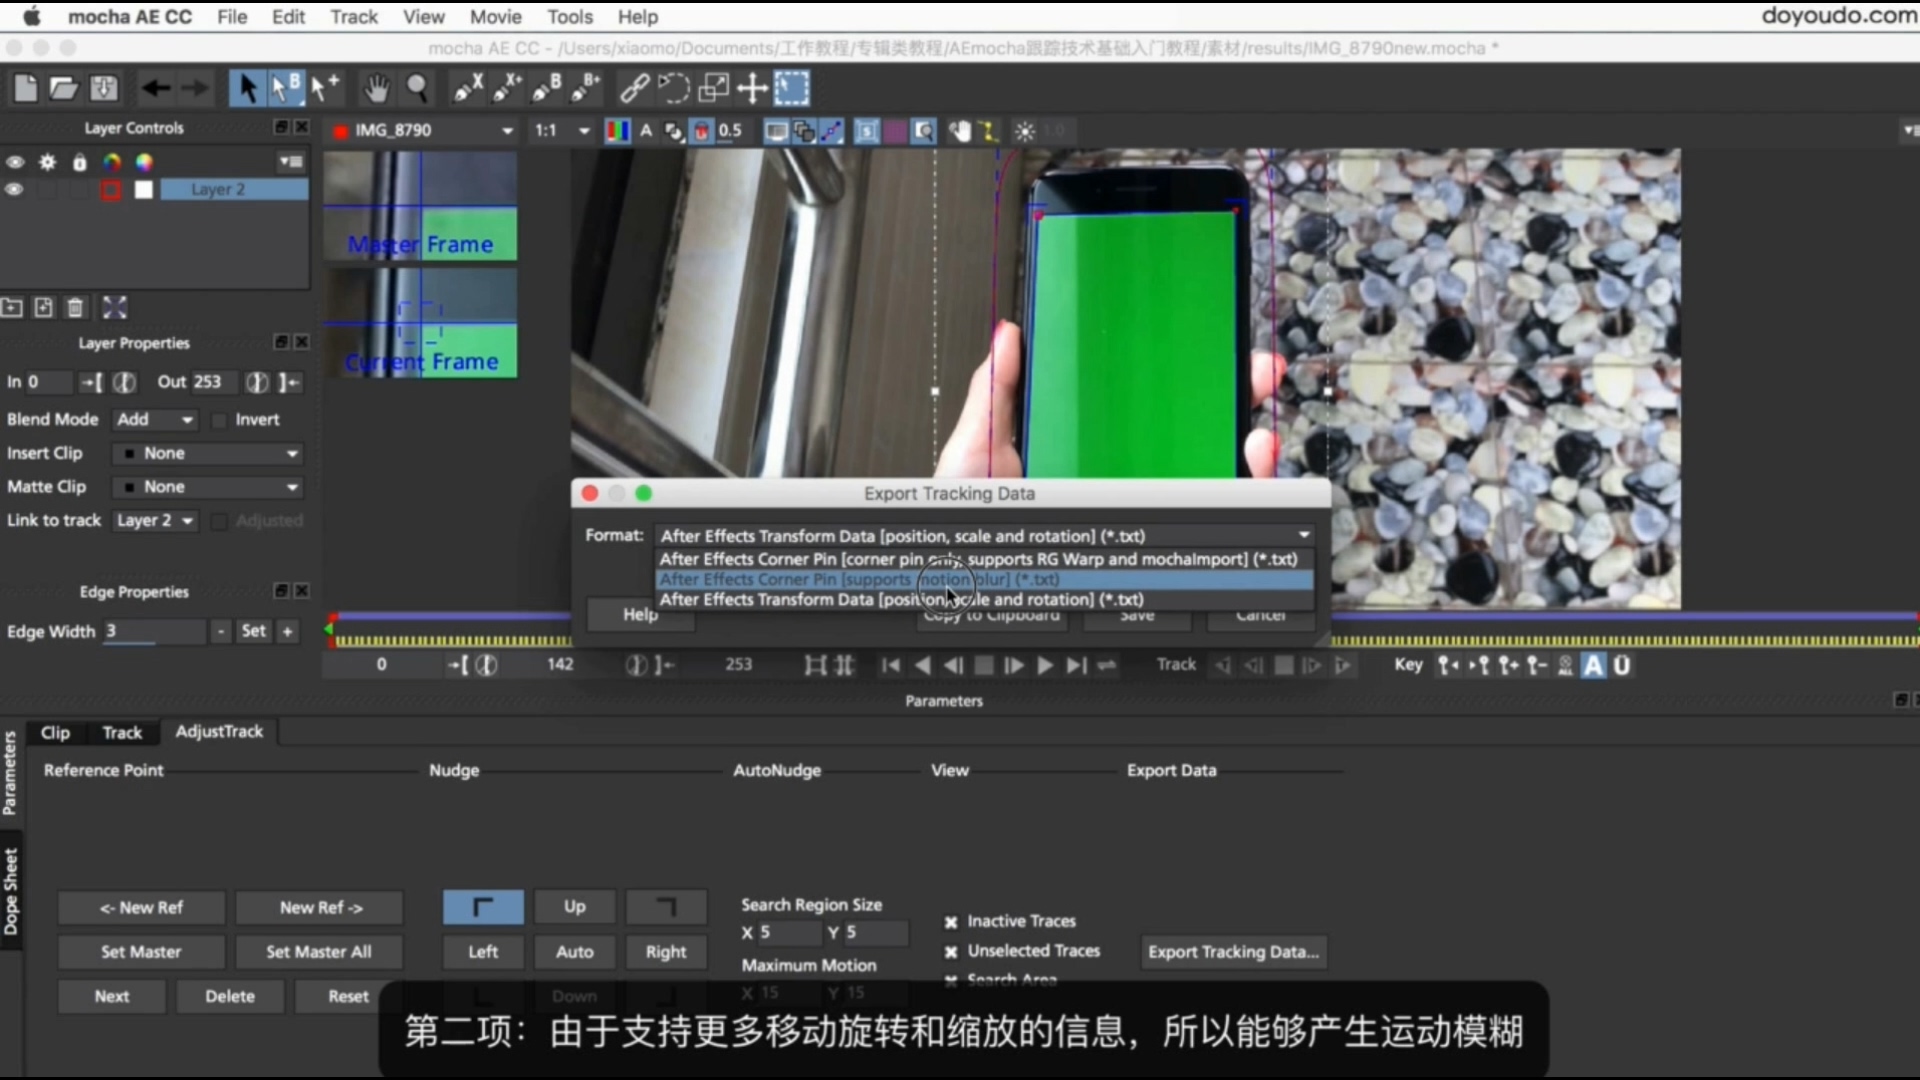Screen dimensions: 1920x1080
Task: Open the Format dropdown in Export dialog
Action: tap(984, 536)
